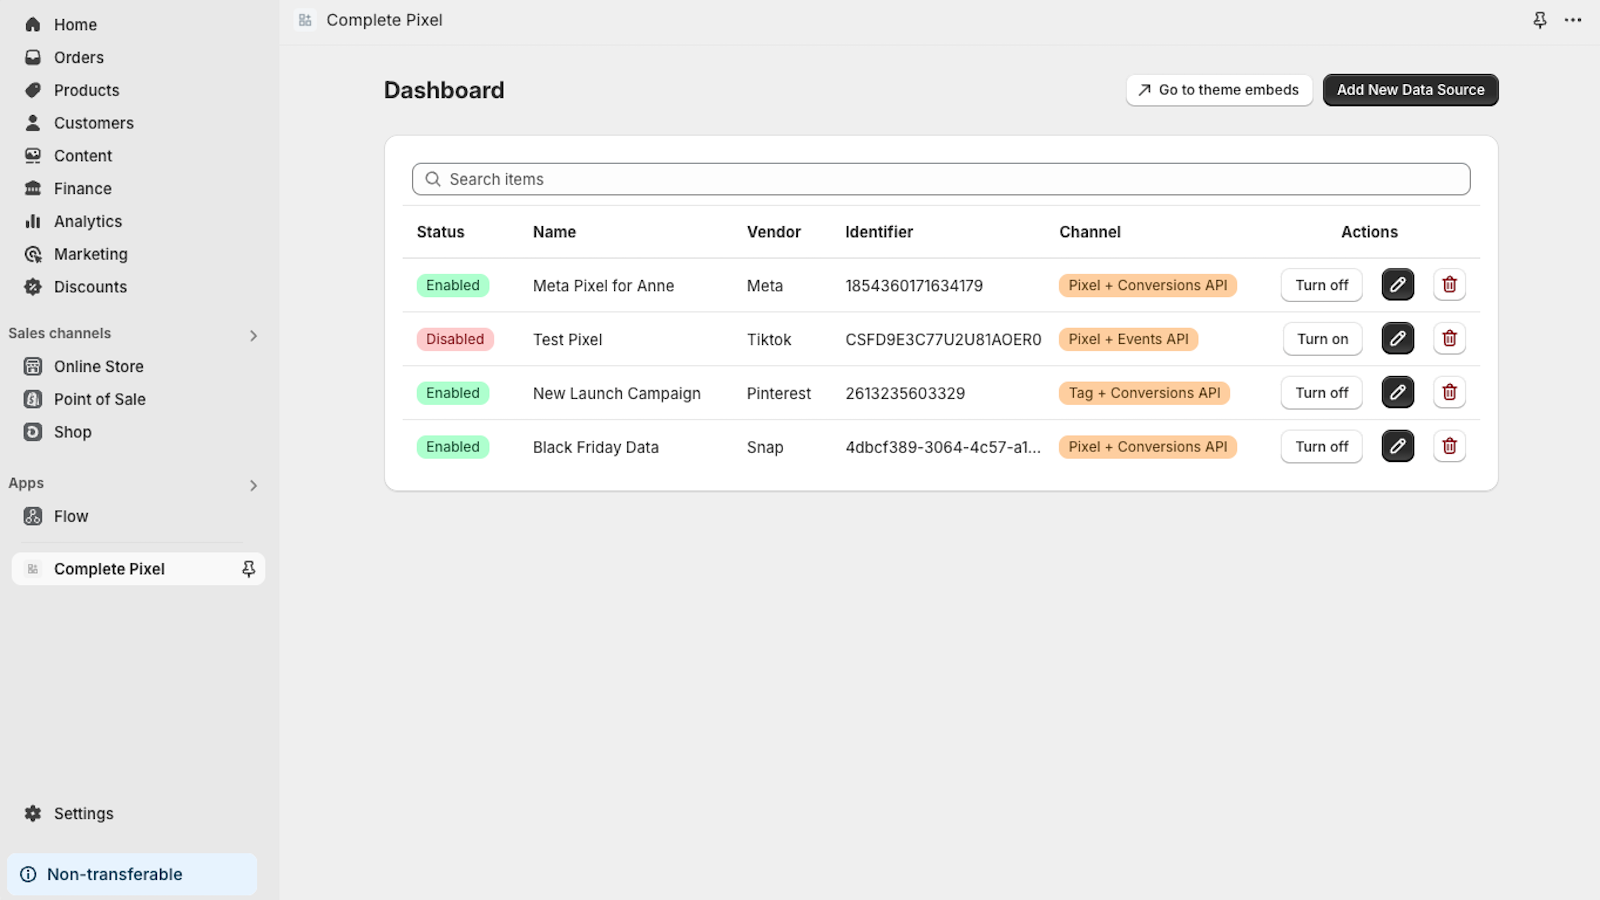Collapse the Apps section

tap(253, 485)
